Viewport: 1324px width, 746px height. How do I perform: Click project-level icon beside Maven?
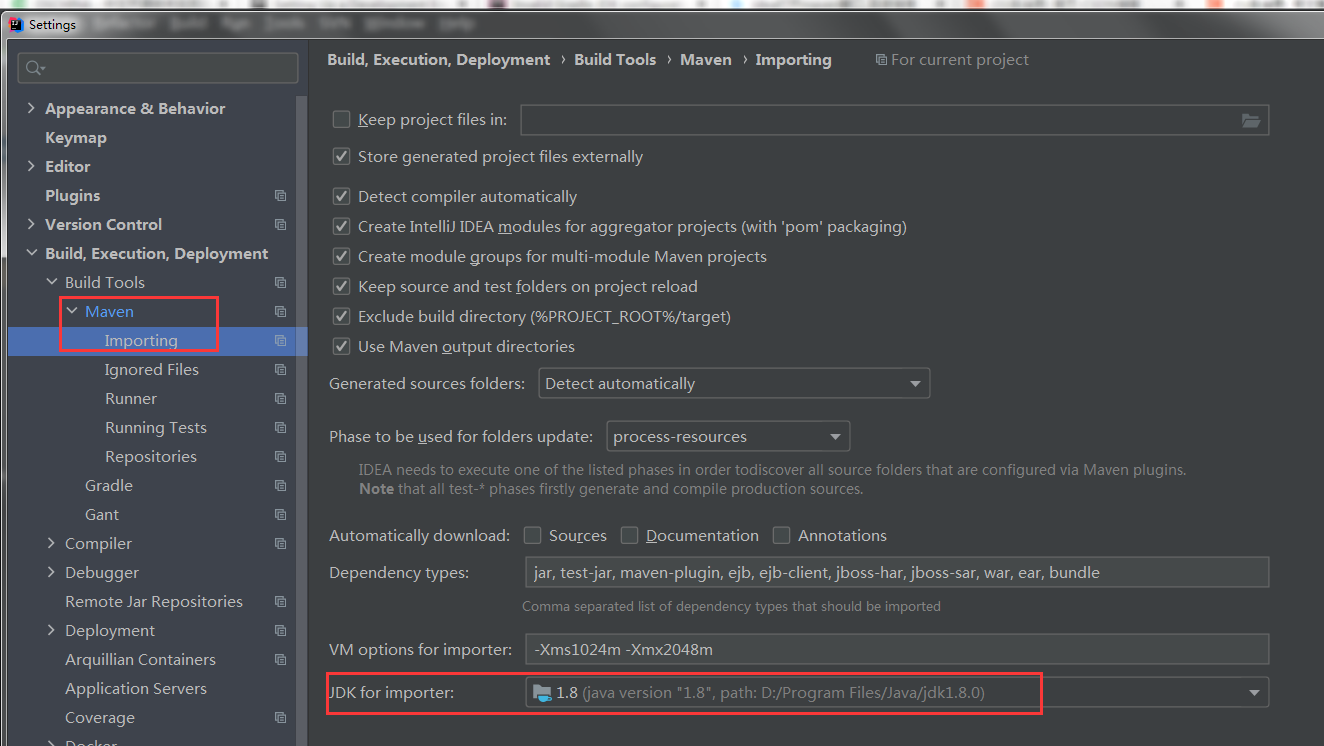pyautogui.click(x=280, y=312)
